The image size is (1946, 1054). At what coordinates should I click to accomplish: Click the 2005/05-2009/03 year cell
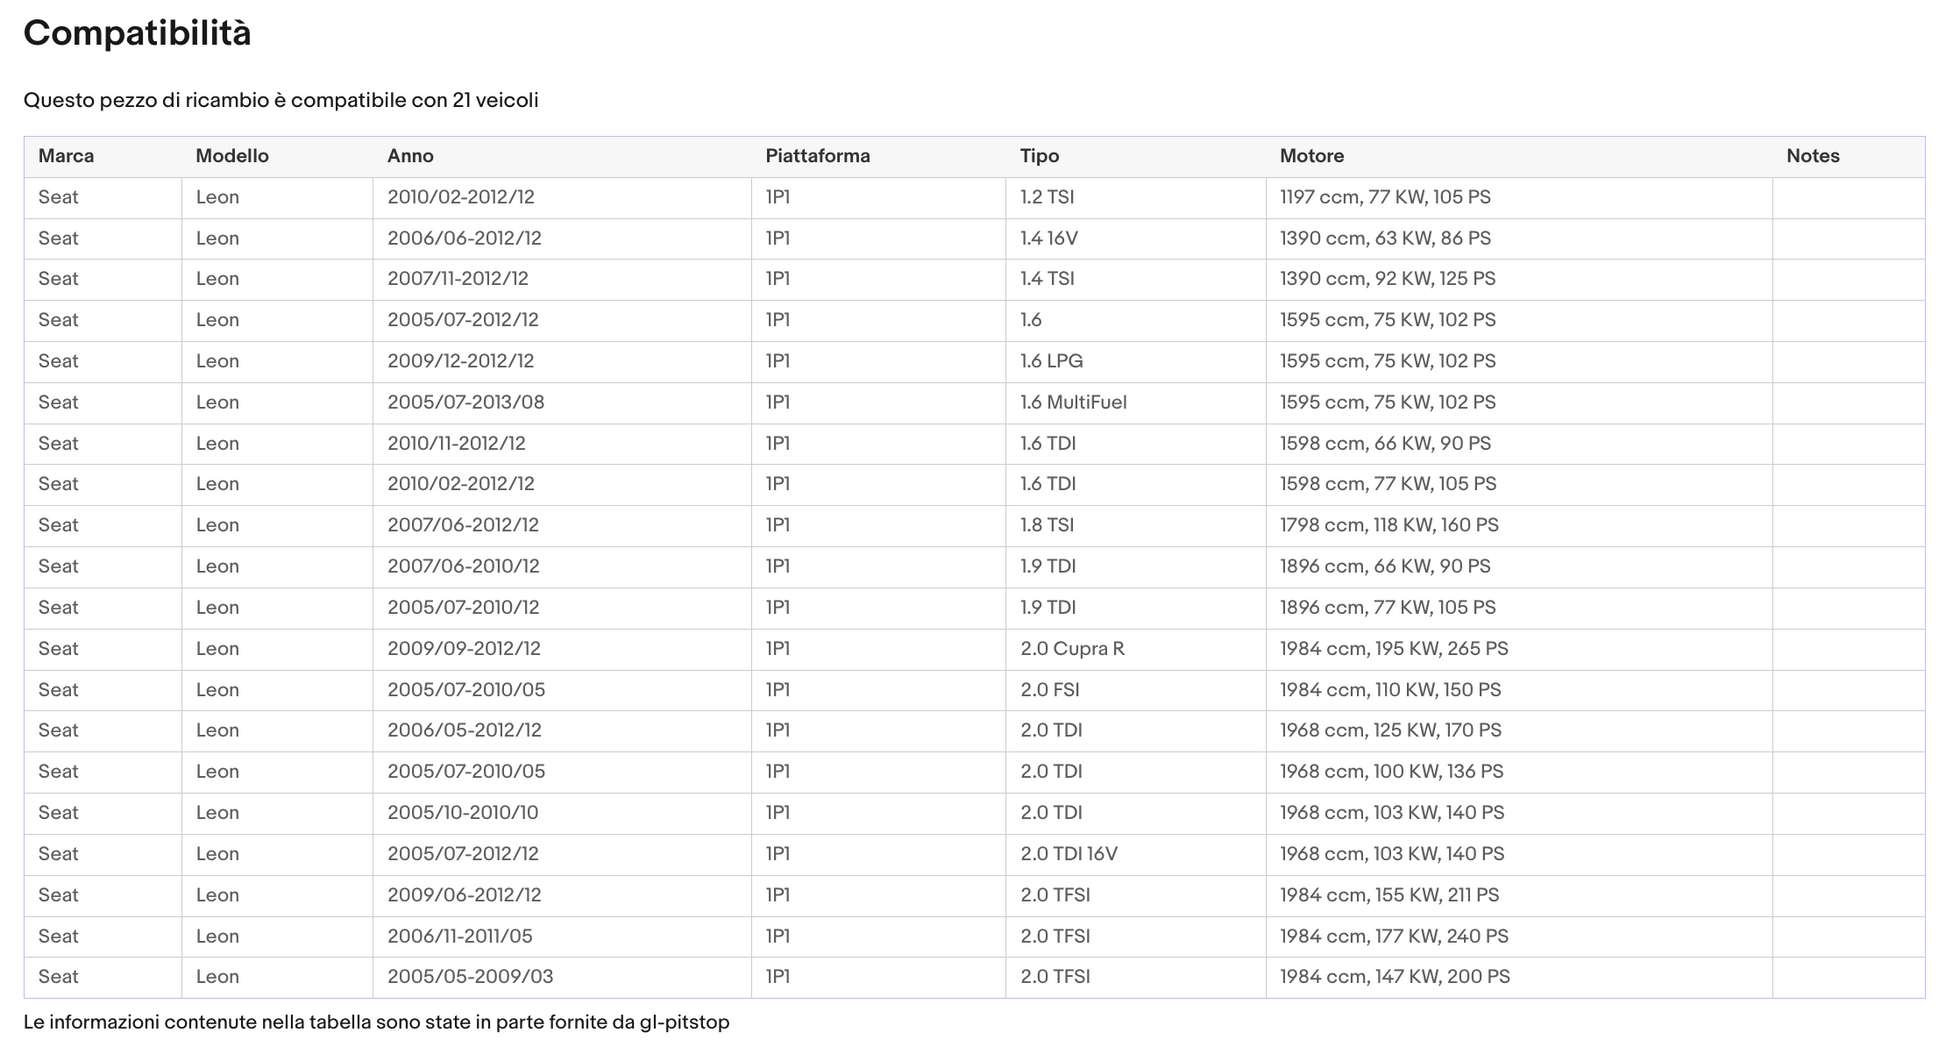(470, 976)
